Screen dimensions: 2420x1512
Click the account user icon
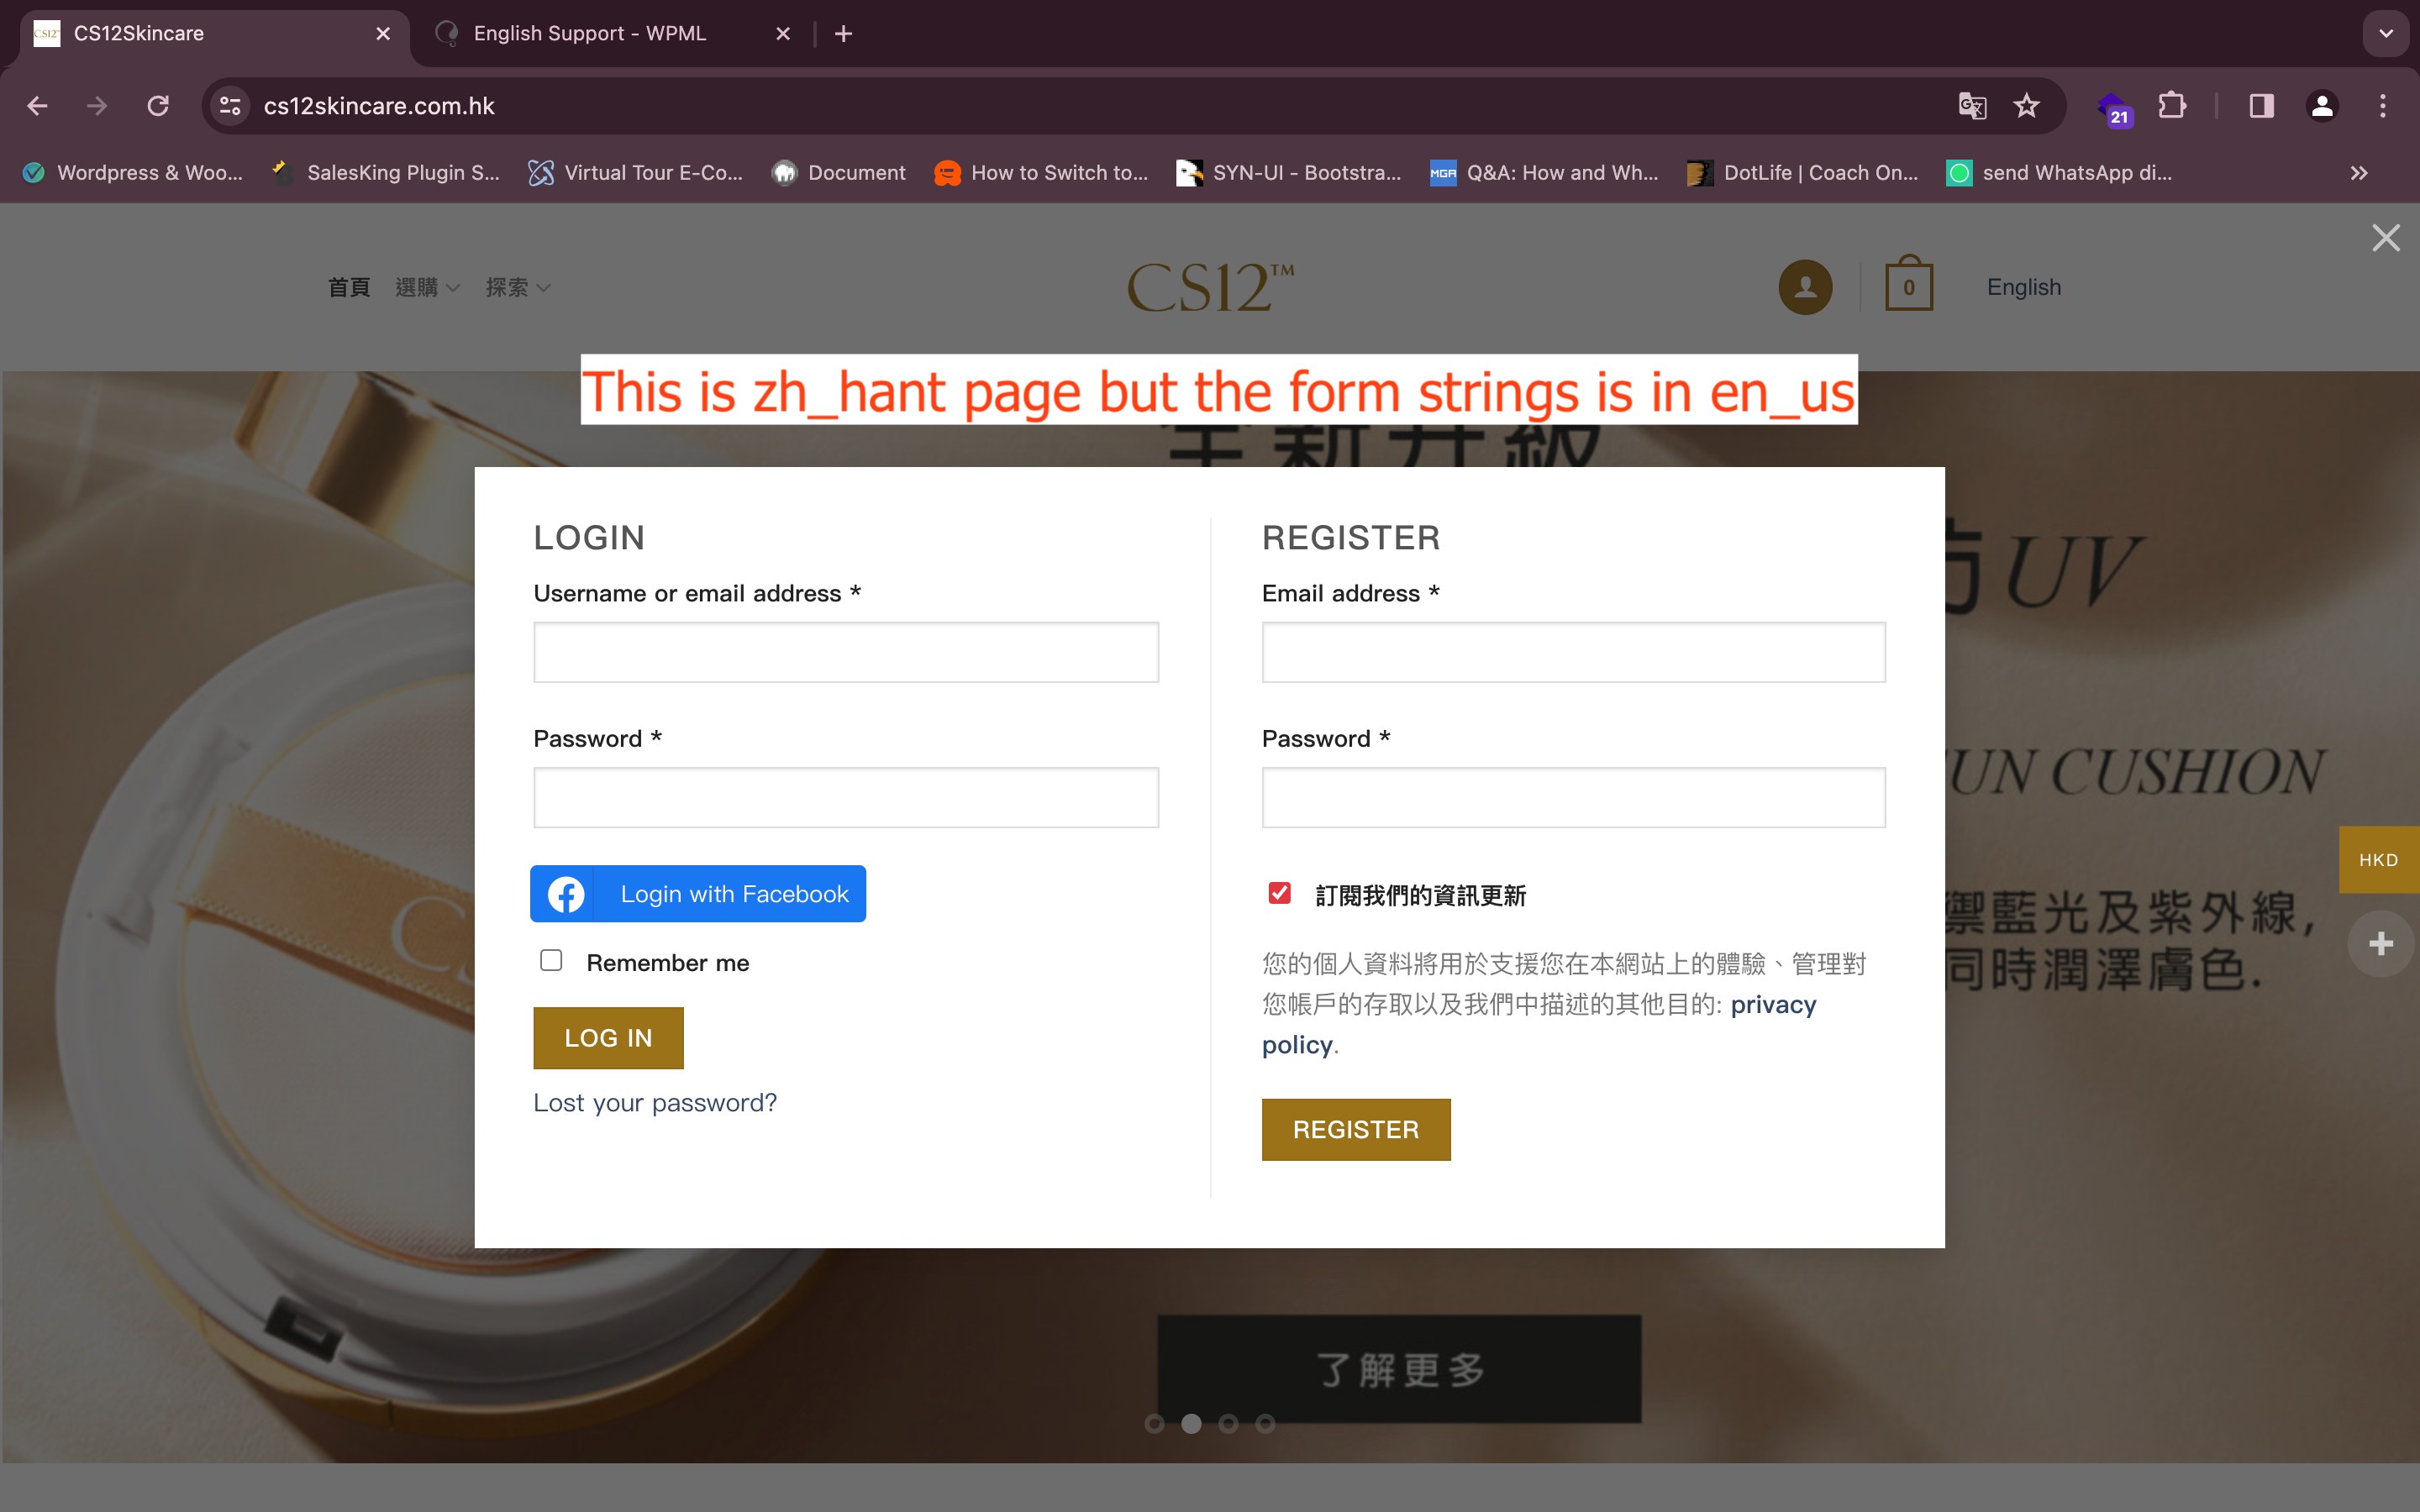1805,288
